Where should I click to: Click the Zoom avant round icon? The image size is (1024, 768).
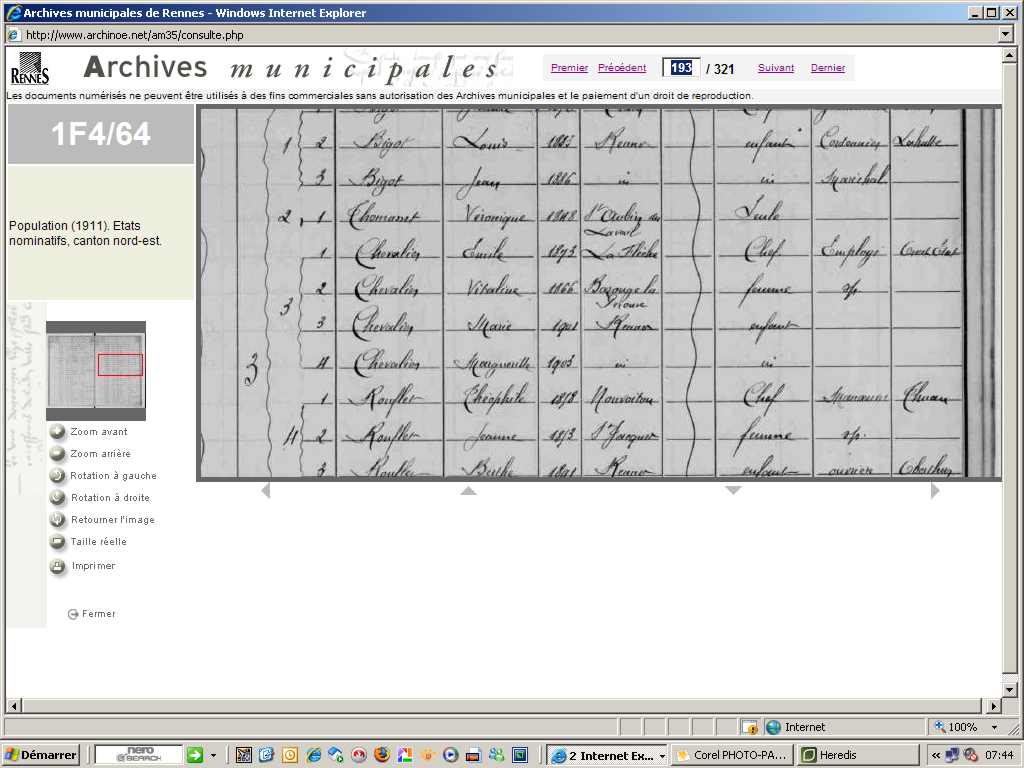point(58,432)
